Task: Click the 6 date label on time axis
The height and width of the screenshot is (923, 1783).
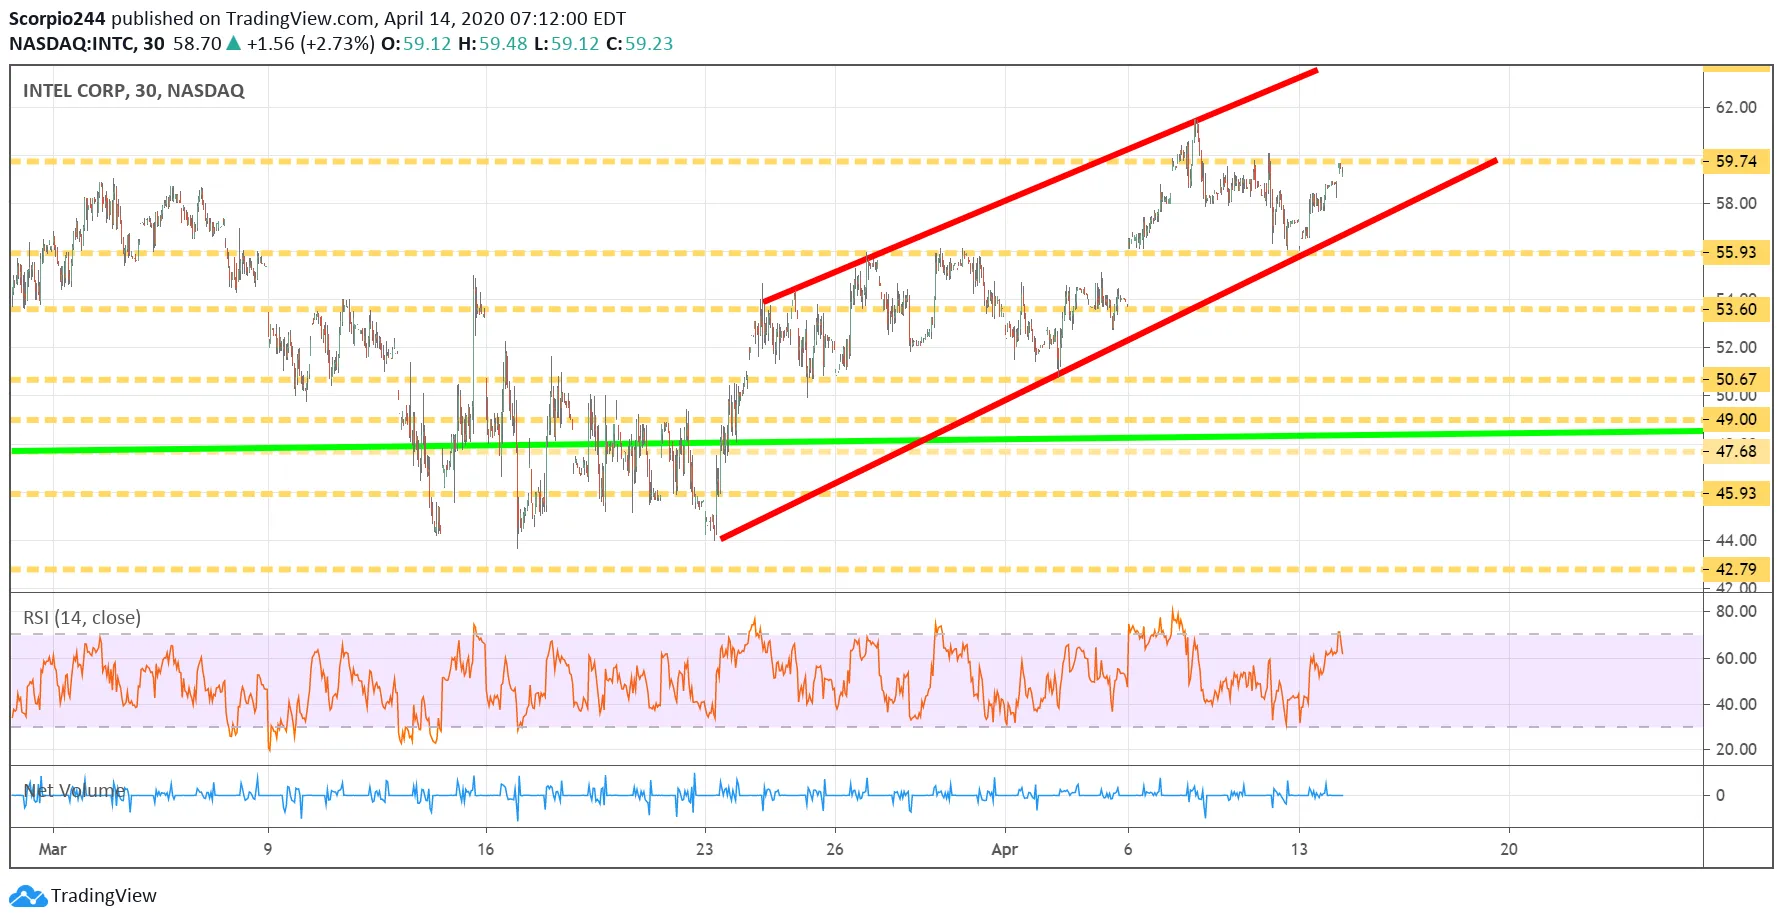Action: point(1128,849)
